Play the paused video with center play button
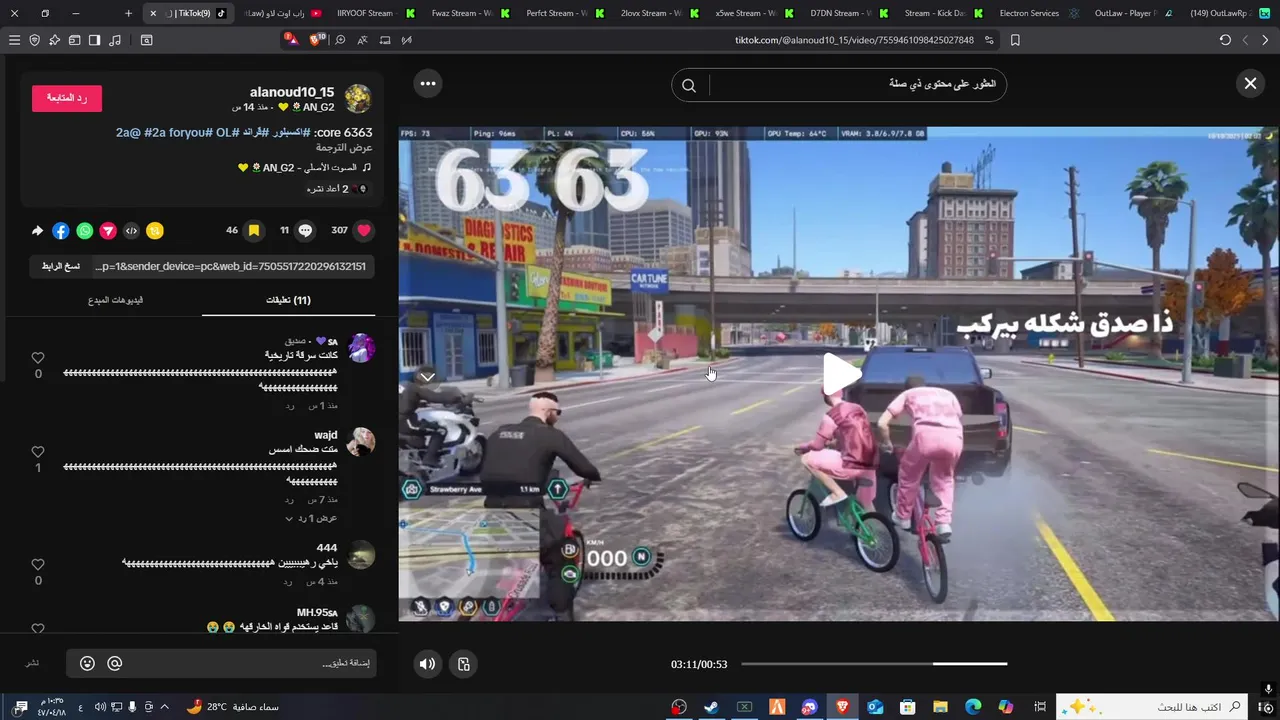The width and height of the screenshot is (1280, 720). point(841,373)
